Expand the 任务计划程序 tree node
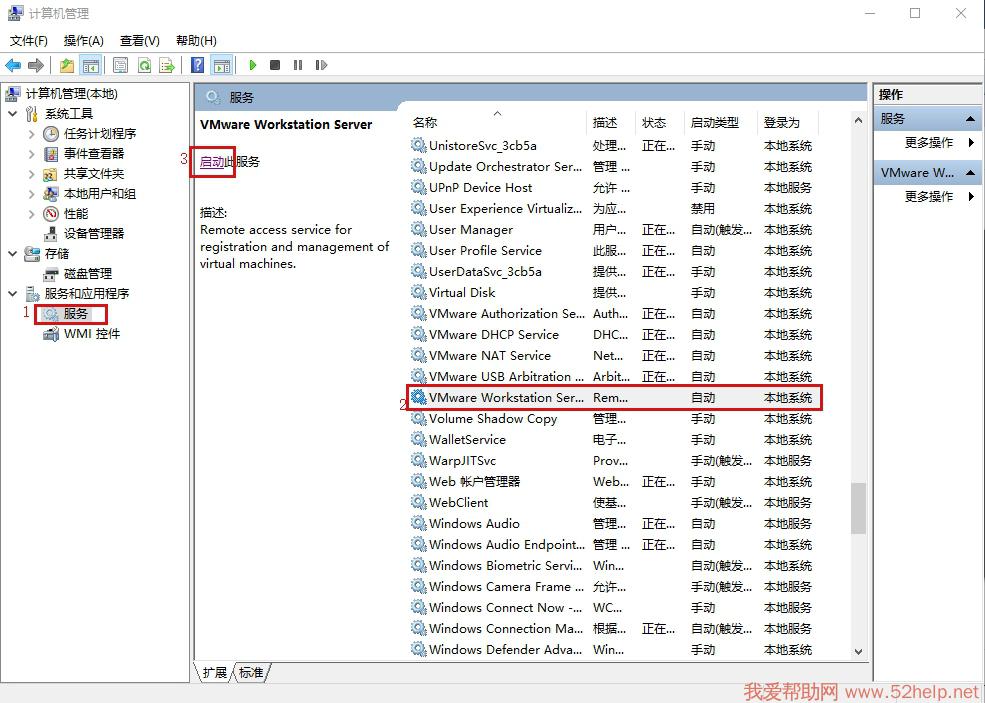 tap(31, 134)
